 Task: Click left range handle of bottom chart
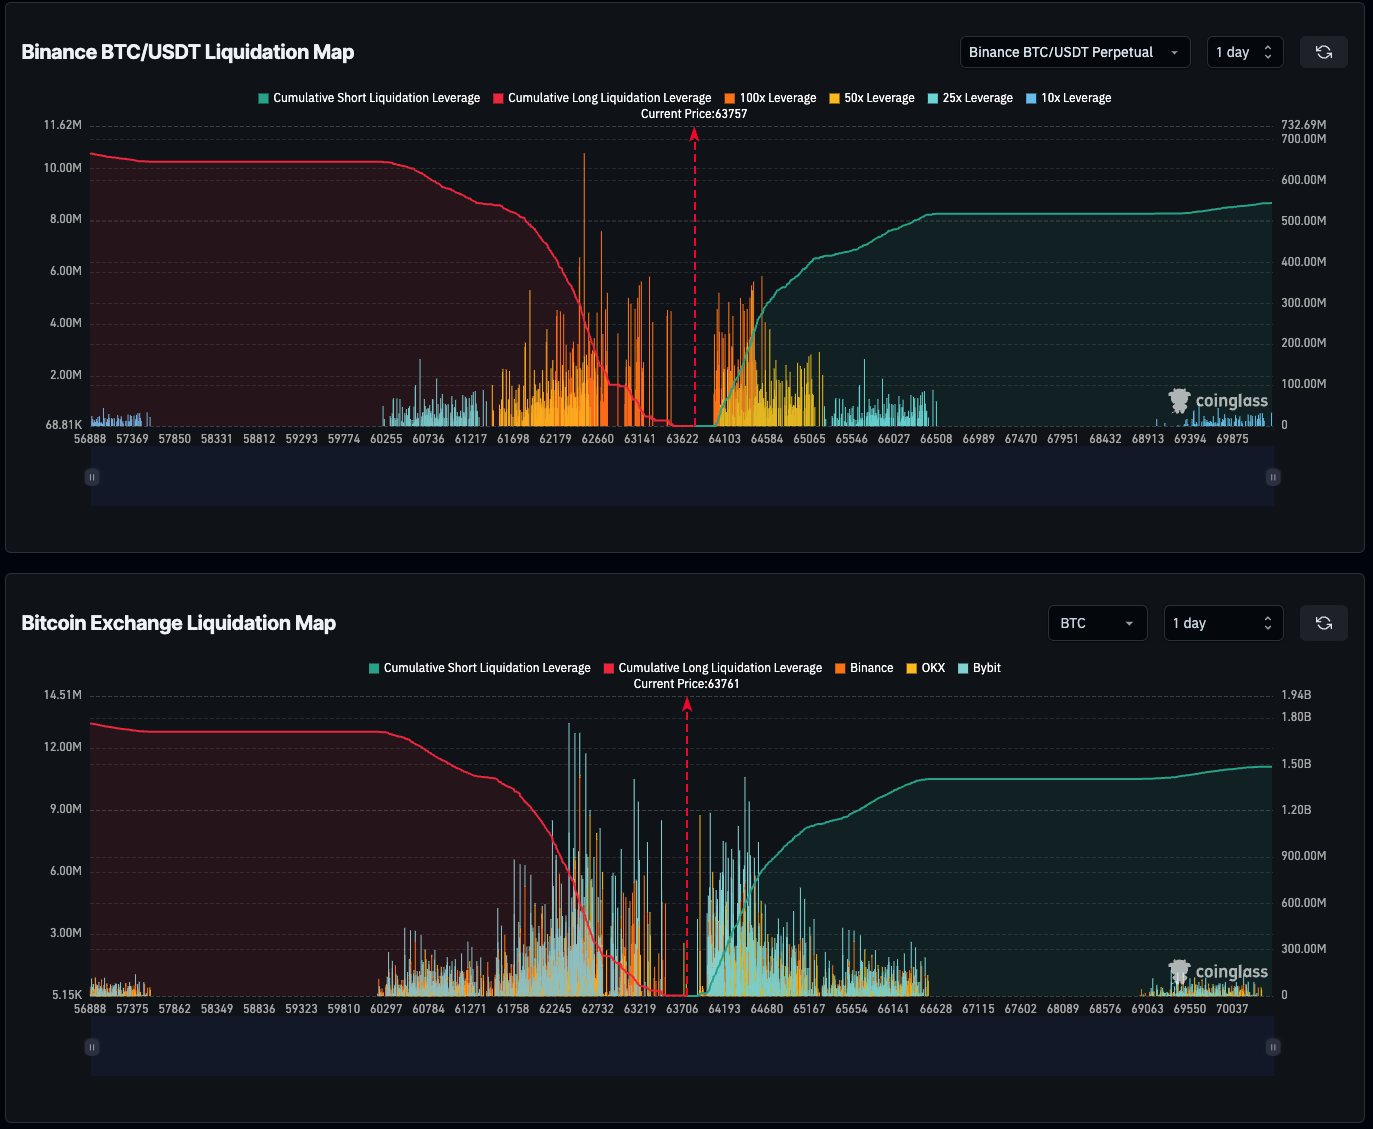point(92,1047)
